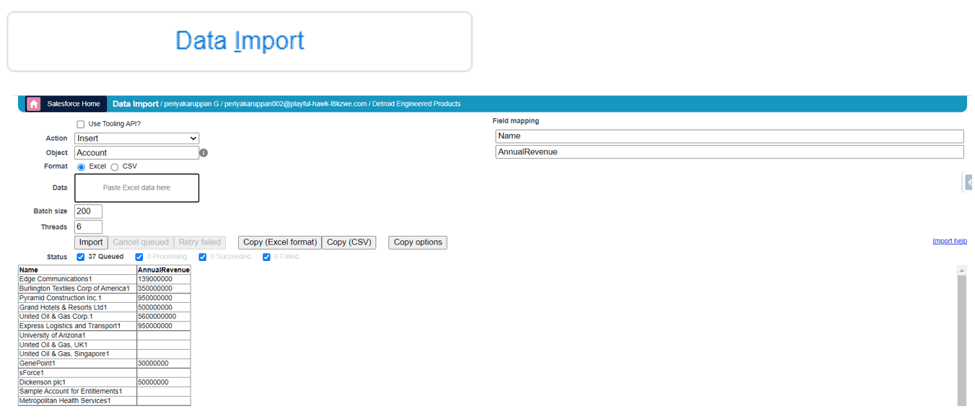Click the Object info icon

tap(203, 153)
